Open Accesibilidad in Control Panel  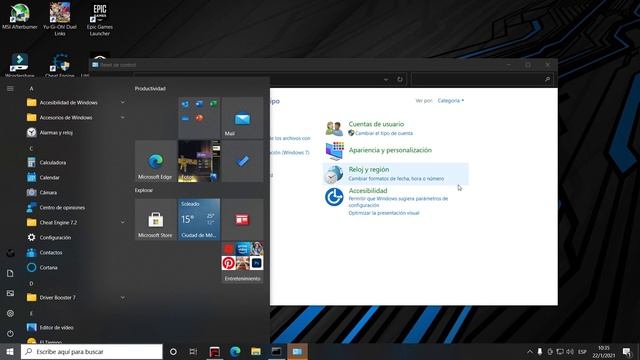tap(368, 191)
